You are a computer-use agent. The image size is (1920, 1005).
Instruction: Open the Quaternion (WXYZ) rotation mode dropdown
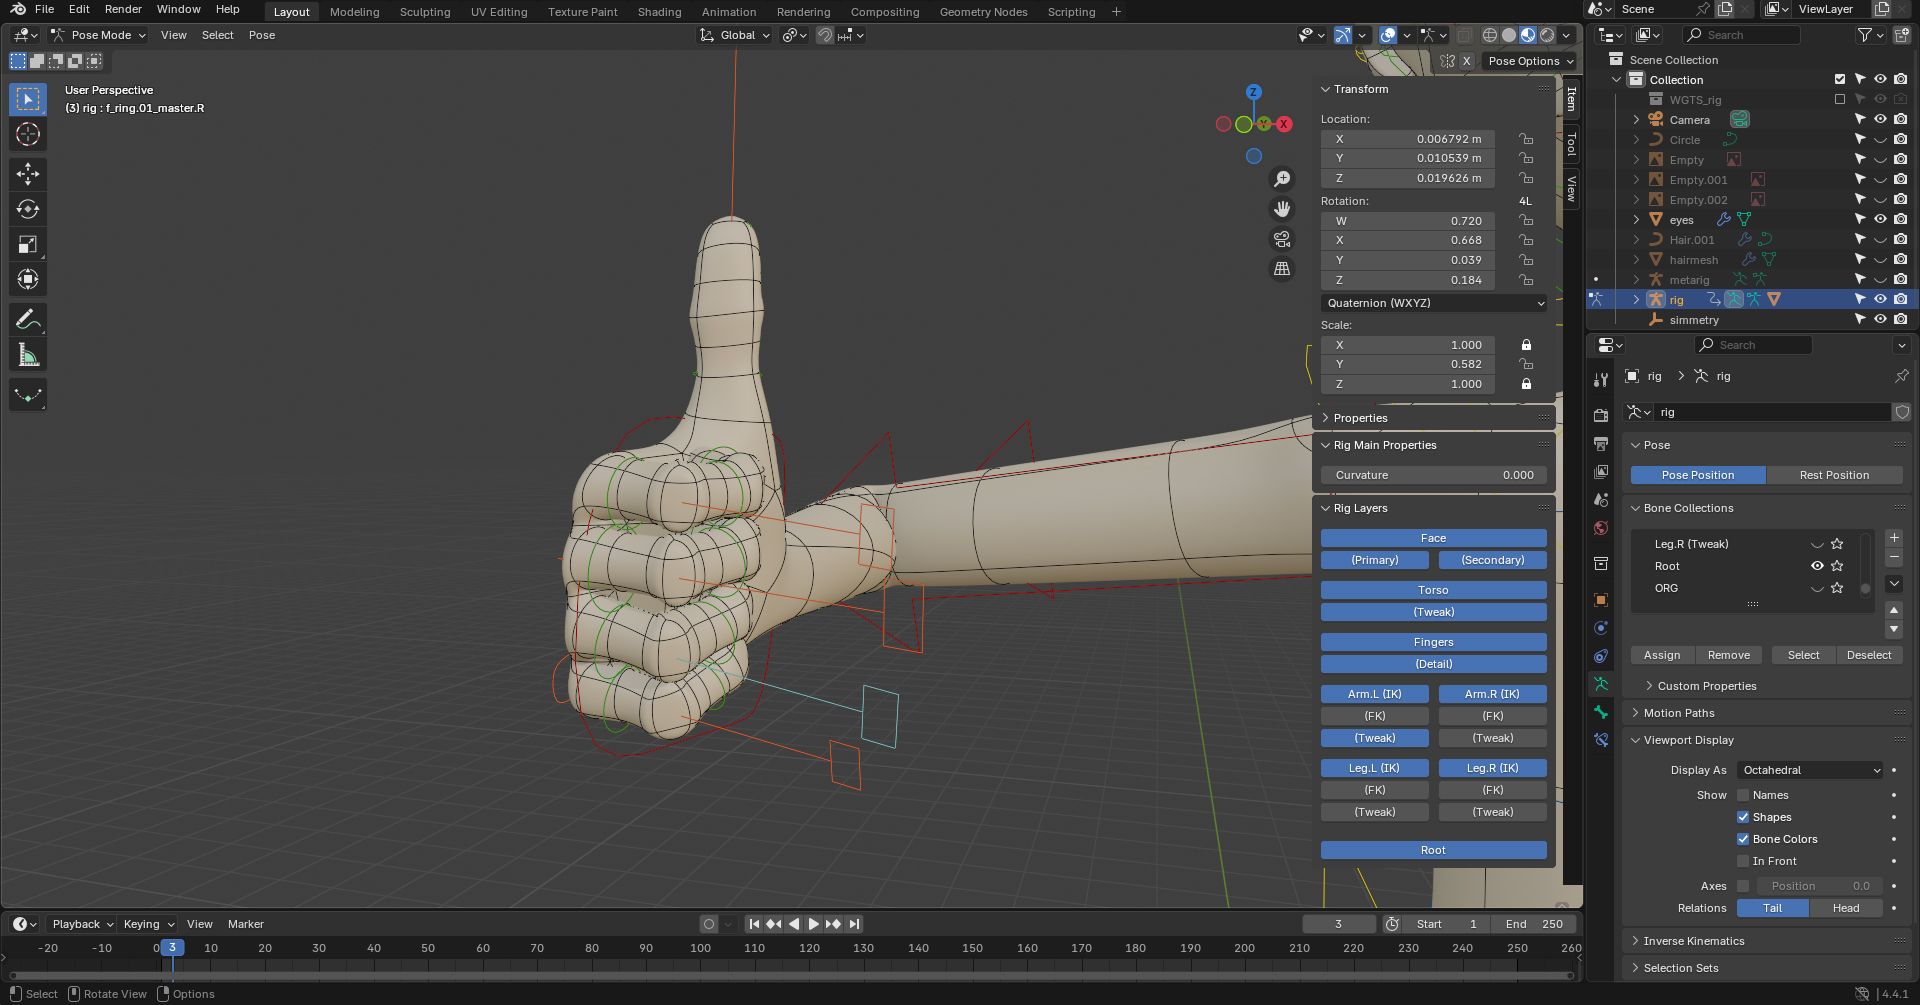1433,303
